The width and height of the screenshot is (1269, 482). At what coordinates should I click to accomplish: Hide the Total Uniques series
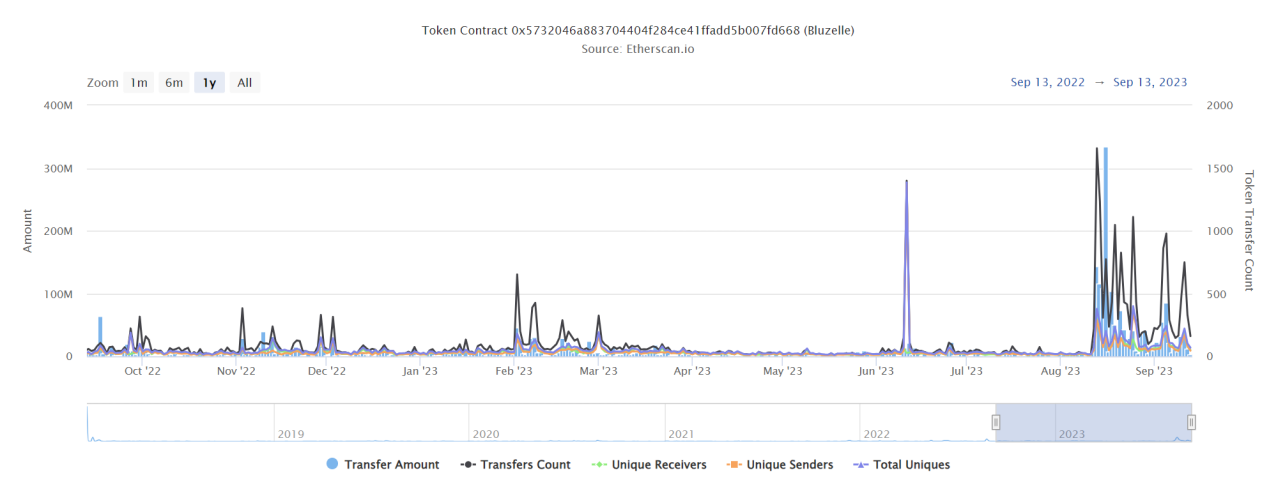click(x=911, y=465)
